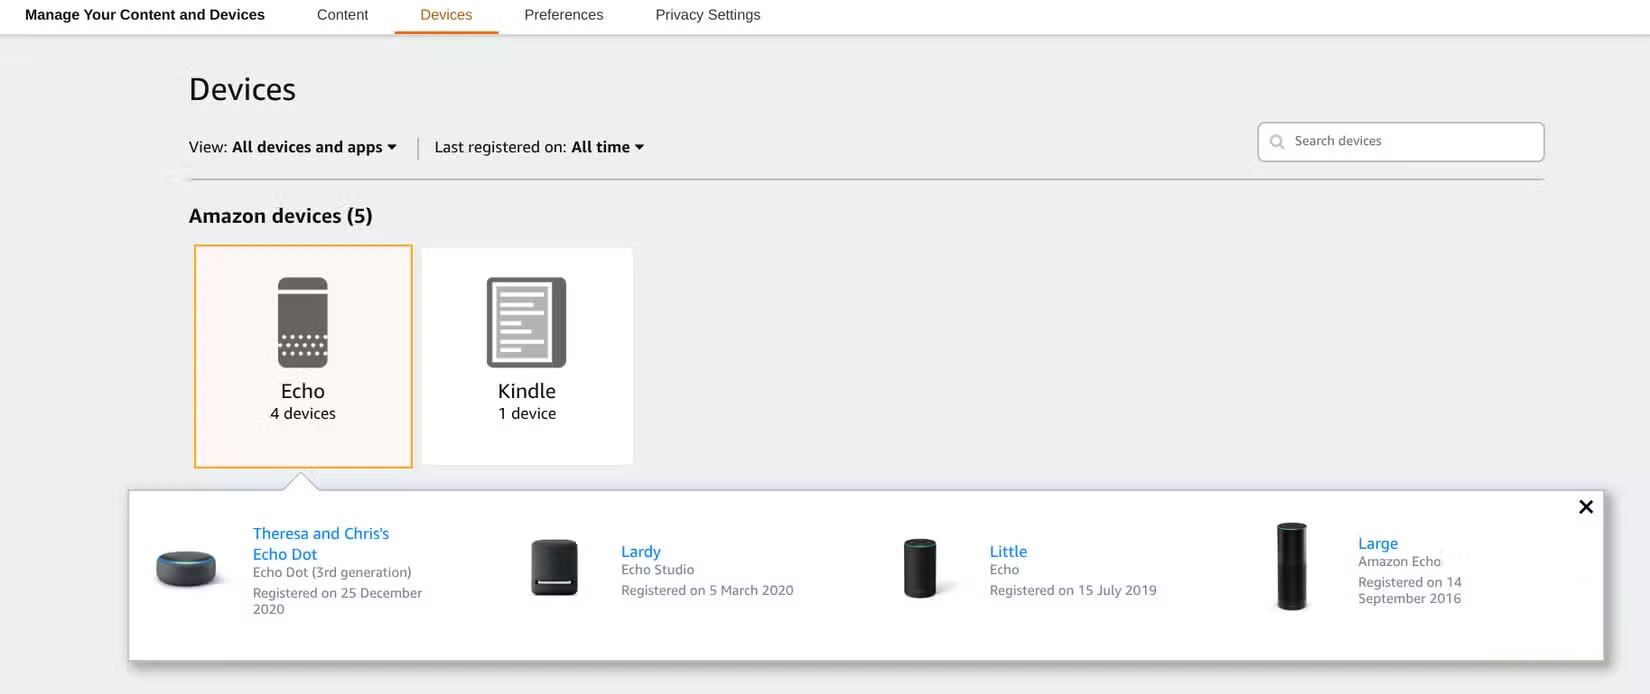Click the '1 device' text under Kindle
Image resolution: width=1650 pixels, height=694 pixels.
click(x=527, y=414)
